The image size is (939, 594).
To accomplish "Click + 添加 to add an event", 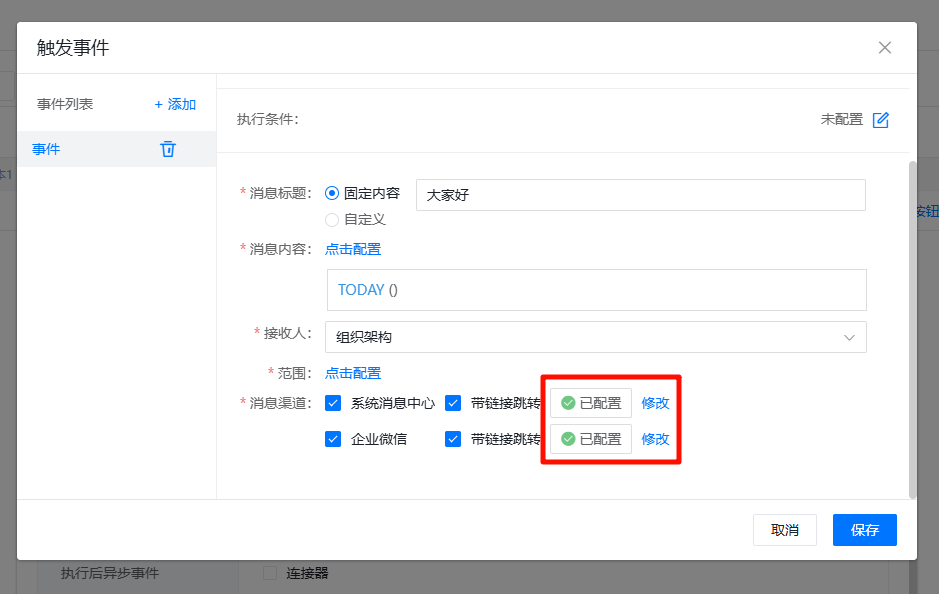I will tap(175, 104).
